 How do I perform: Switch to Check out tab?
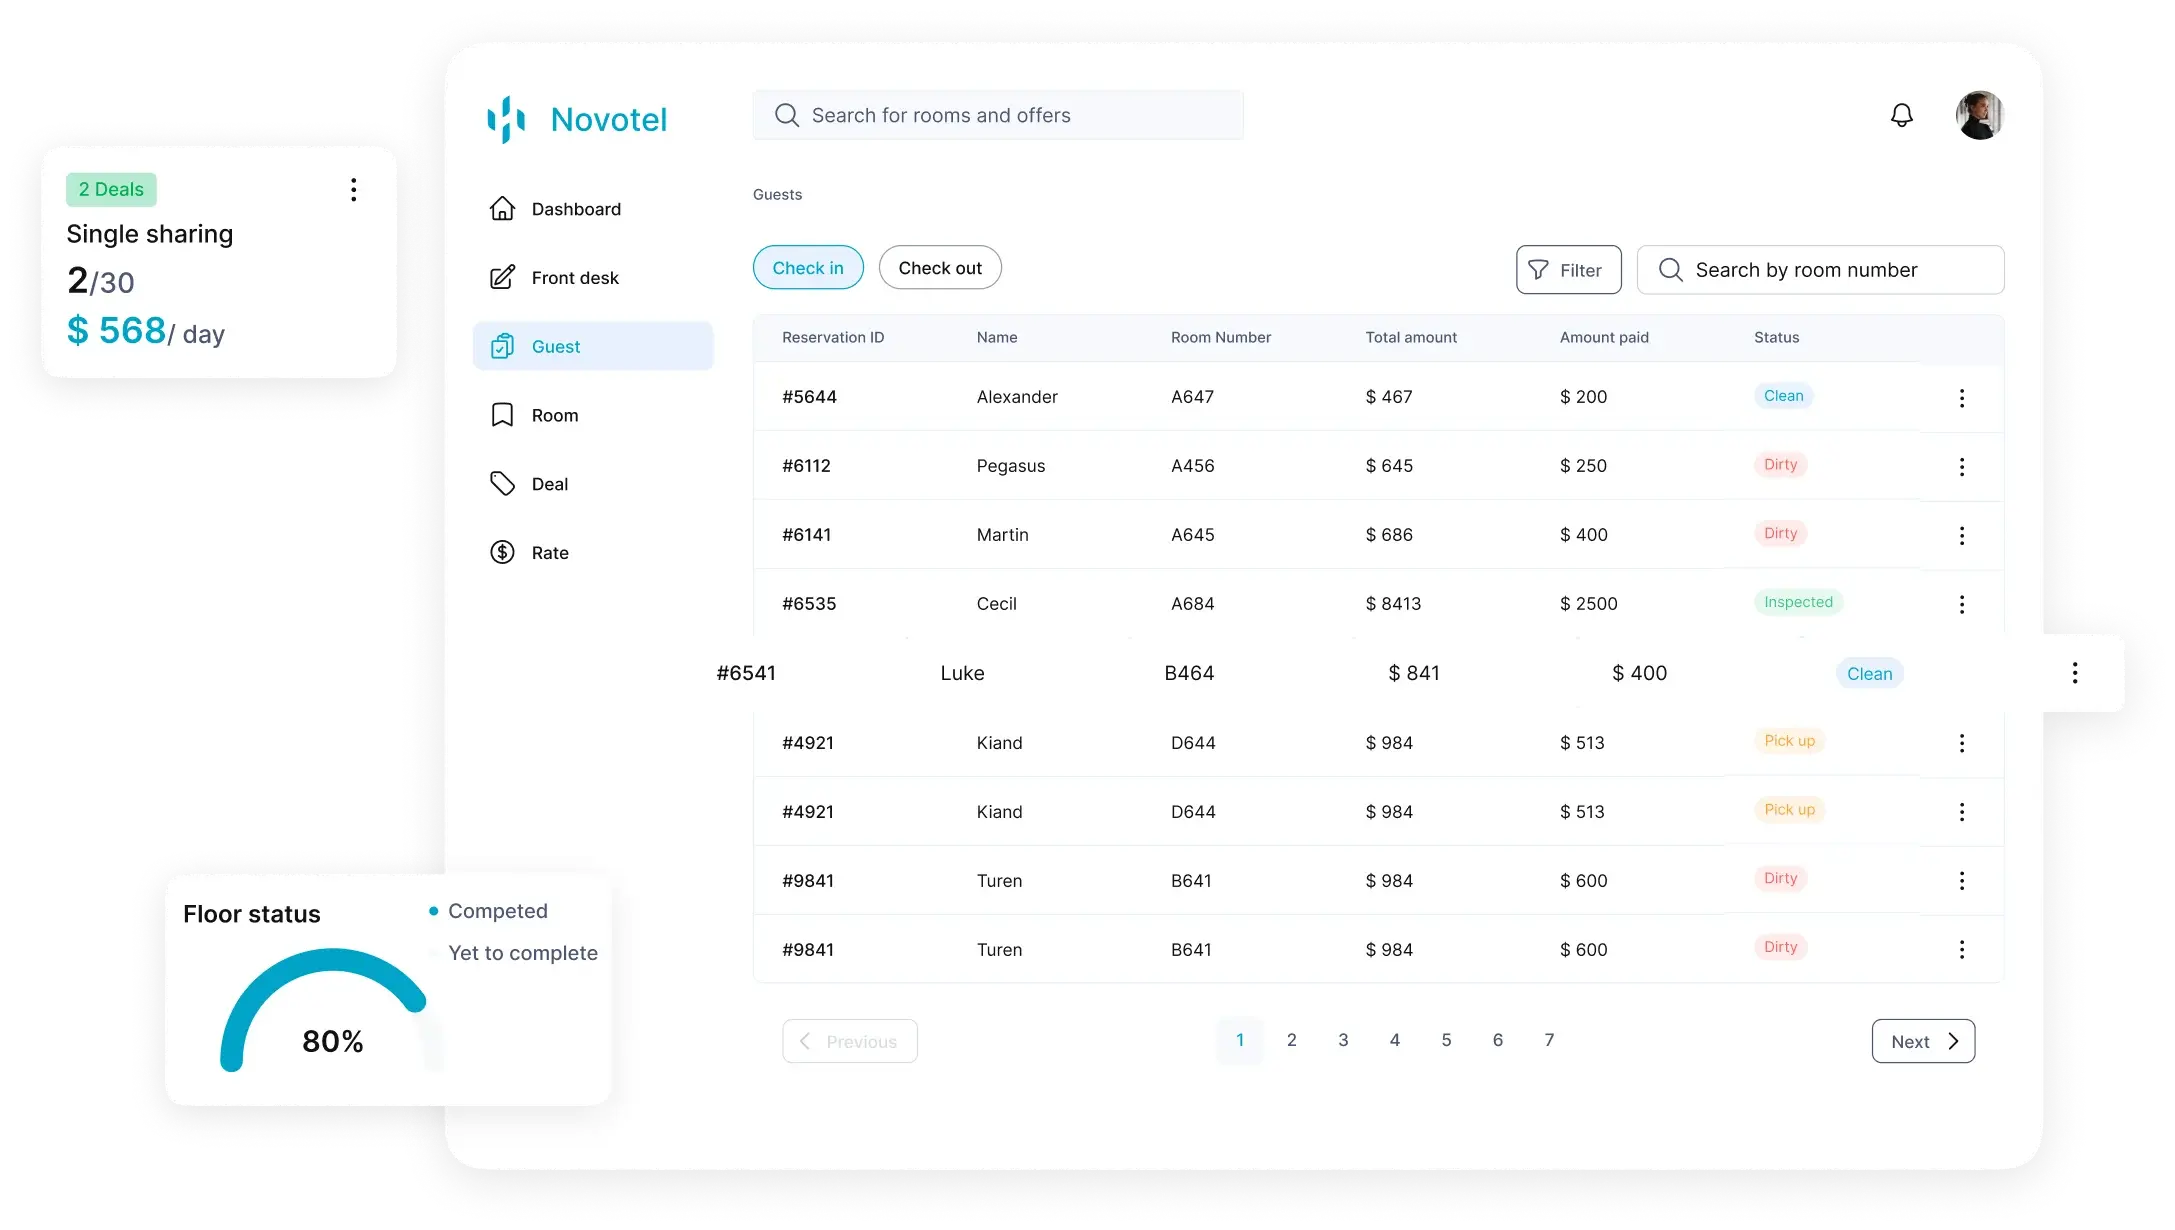pyautogui.click(x=939, y=268)
